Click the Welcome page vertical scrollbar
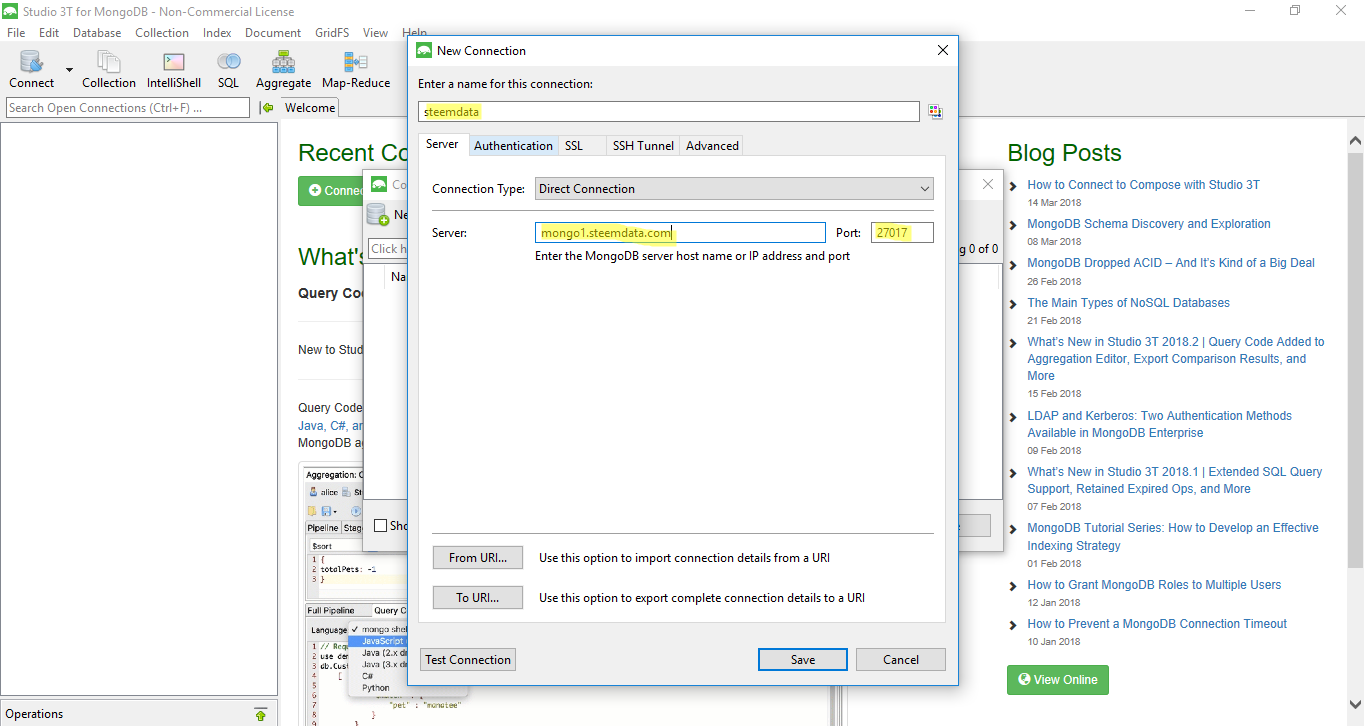1365x726 pixels. (x=1355, y=360)
